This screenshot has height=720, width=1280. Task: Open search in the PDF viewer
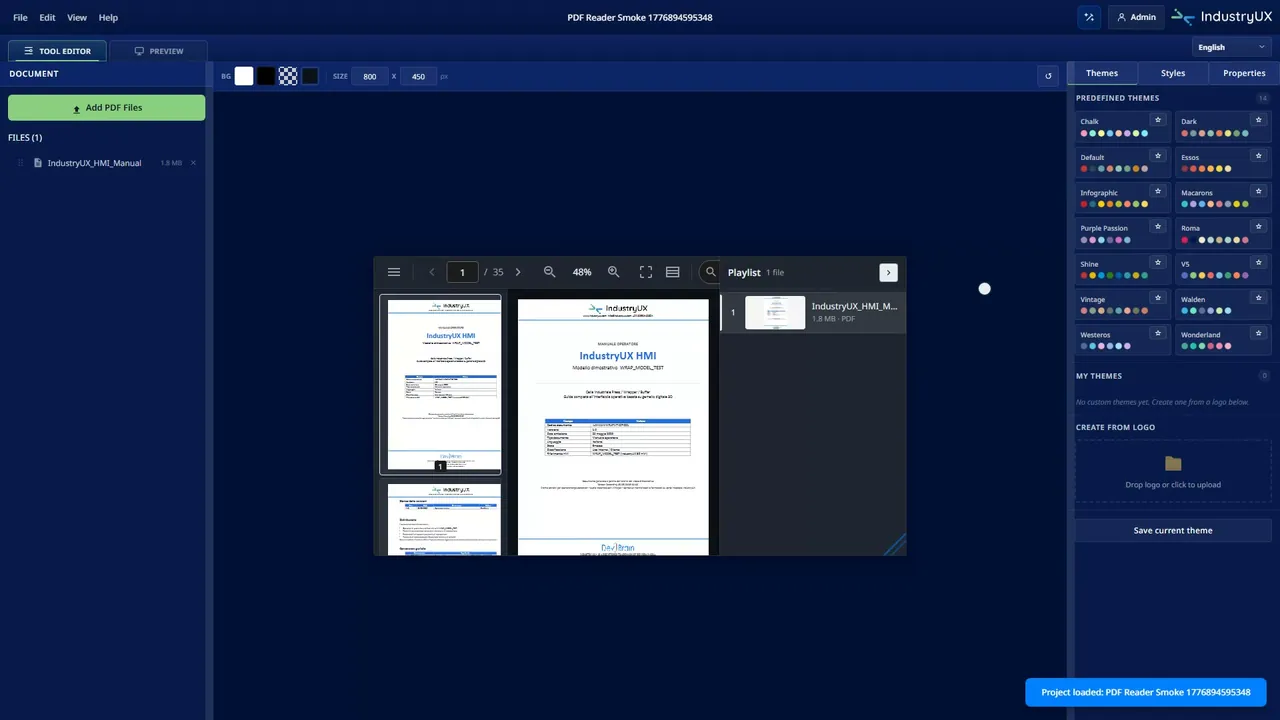(710, 272)
